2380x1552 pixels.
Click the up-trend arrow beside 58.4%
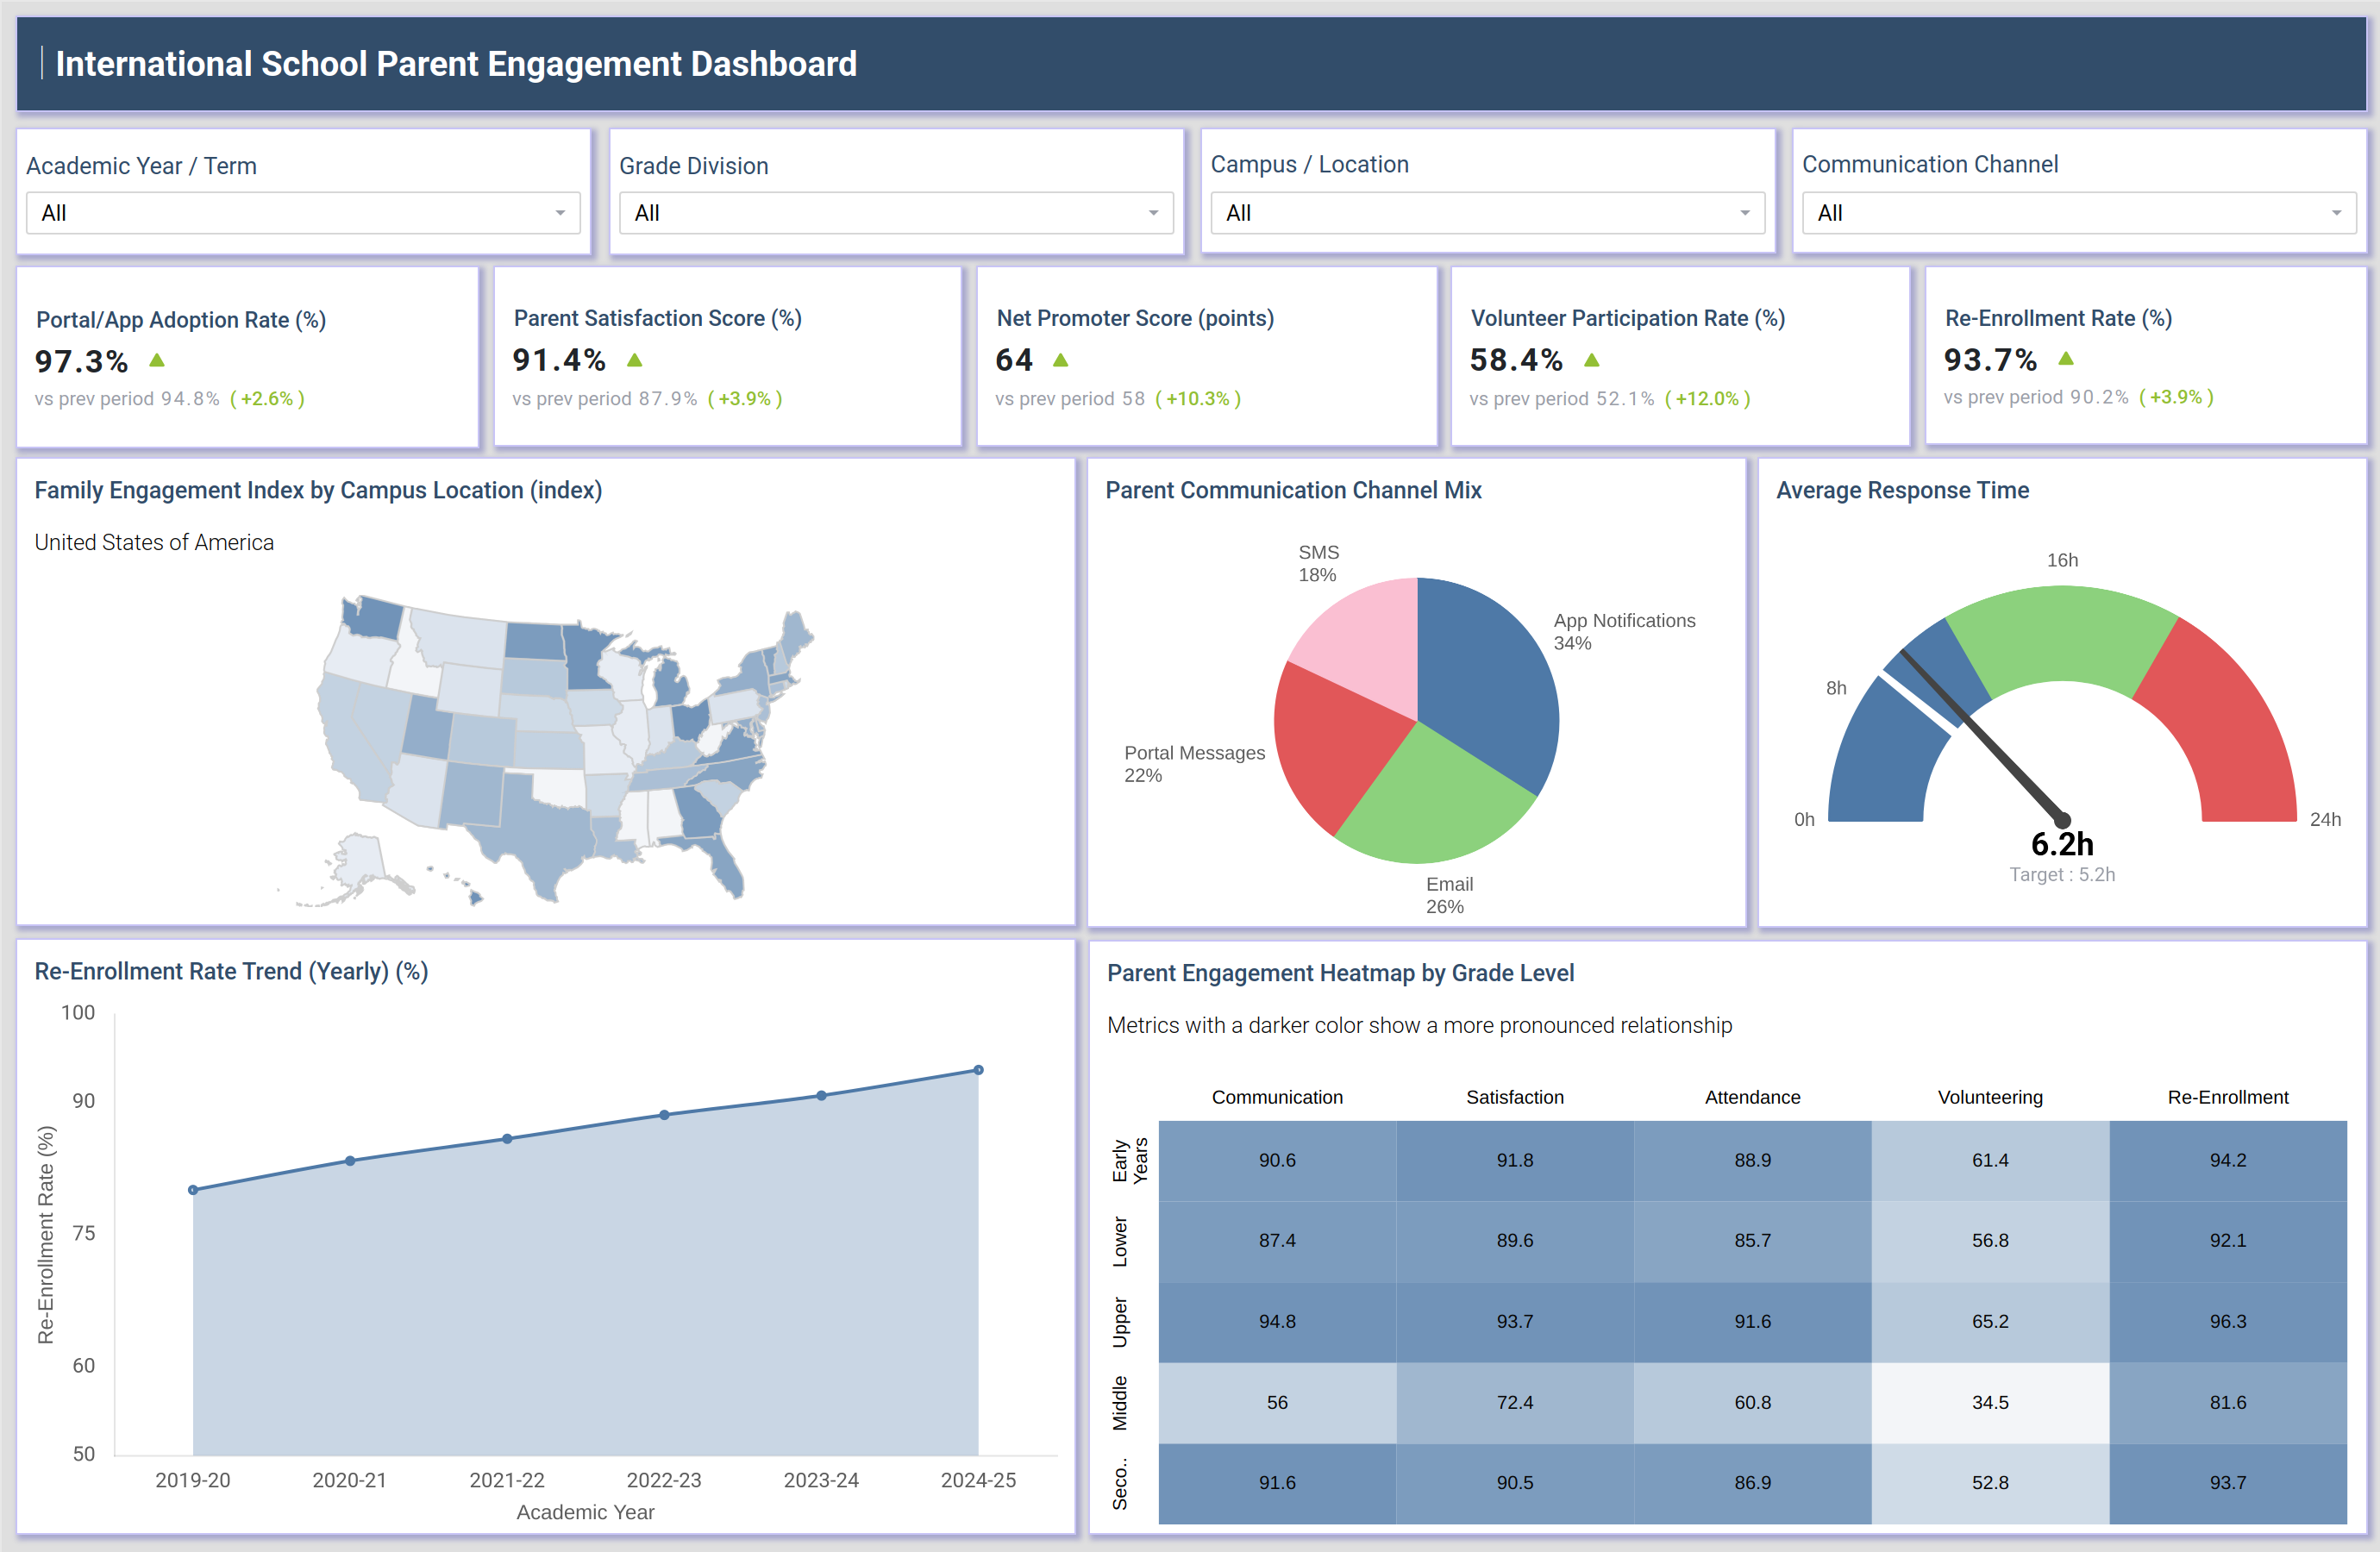(1592, 359)
